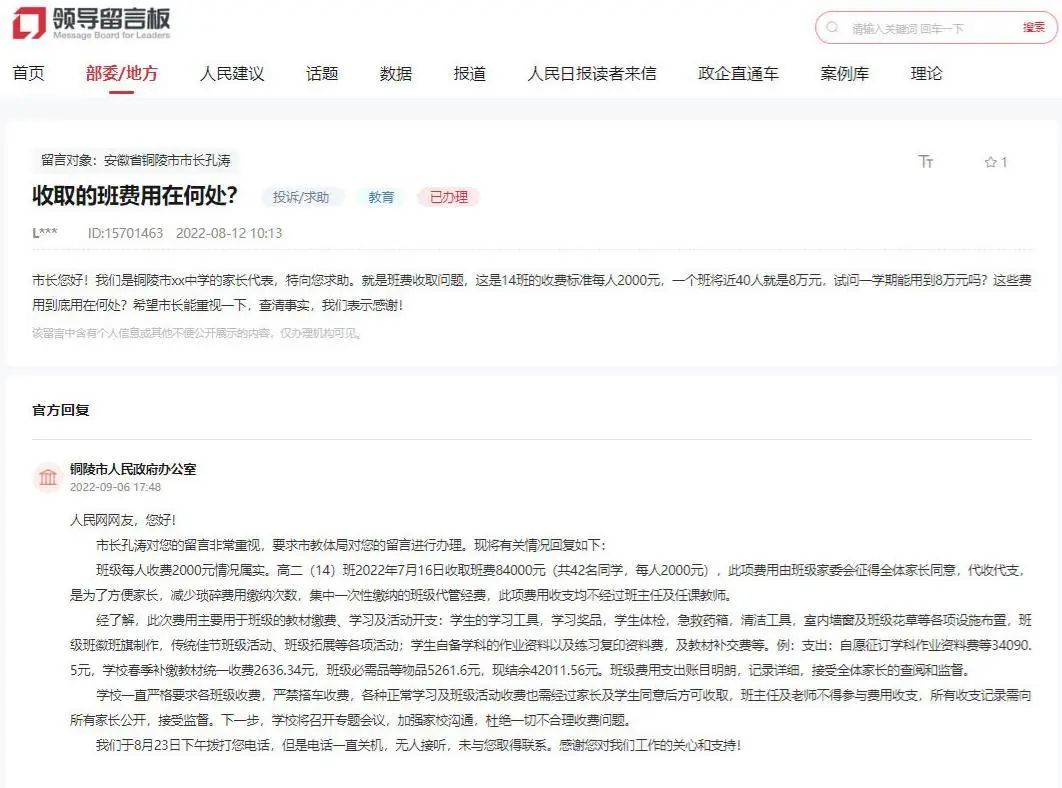Switch to the 首页 tab
This screenshot has height=788, width=1062.
[x=28, y=72]
